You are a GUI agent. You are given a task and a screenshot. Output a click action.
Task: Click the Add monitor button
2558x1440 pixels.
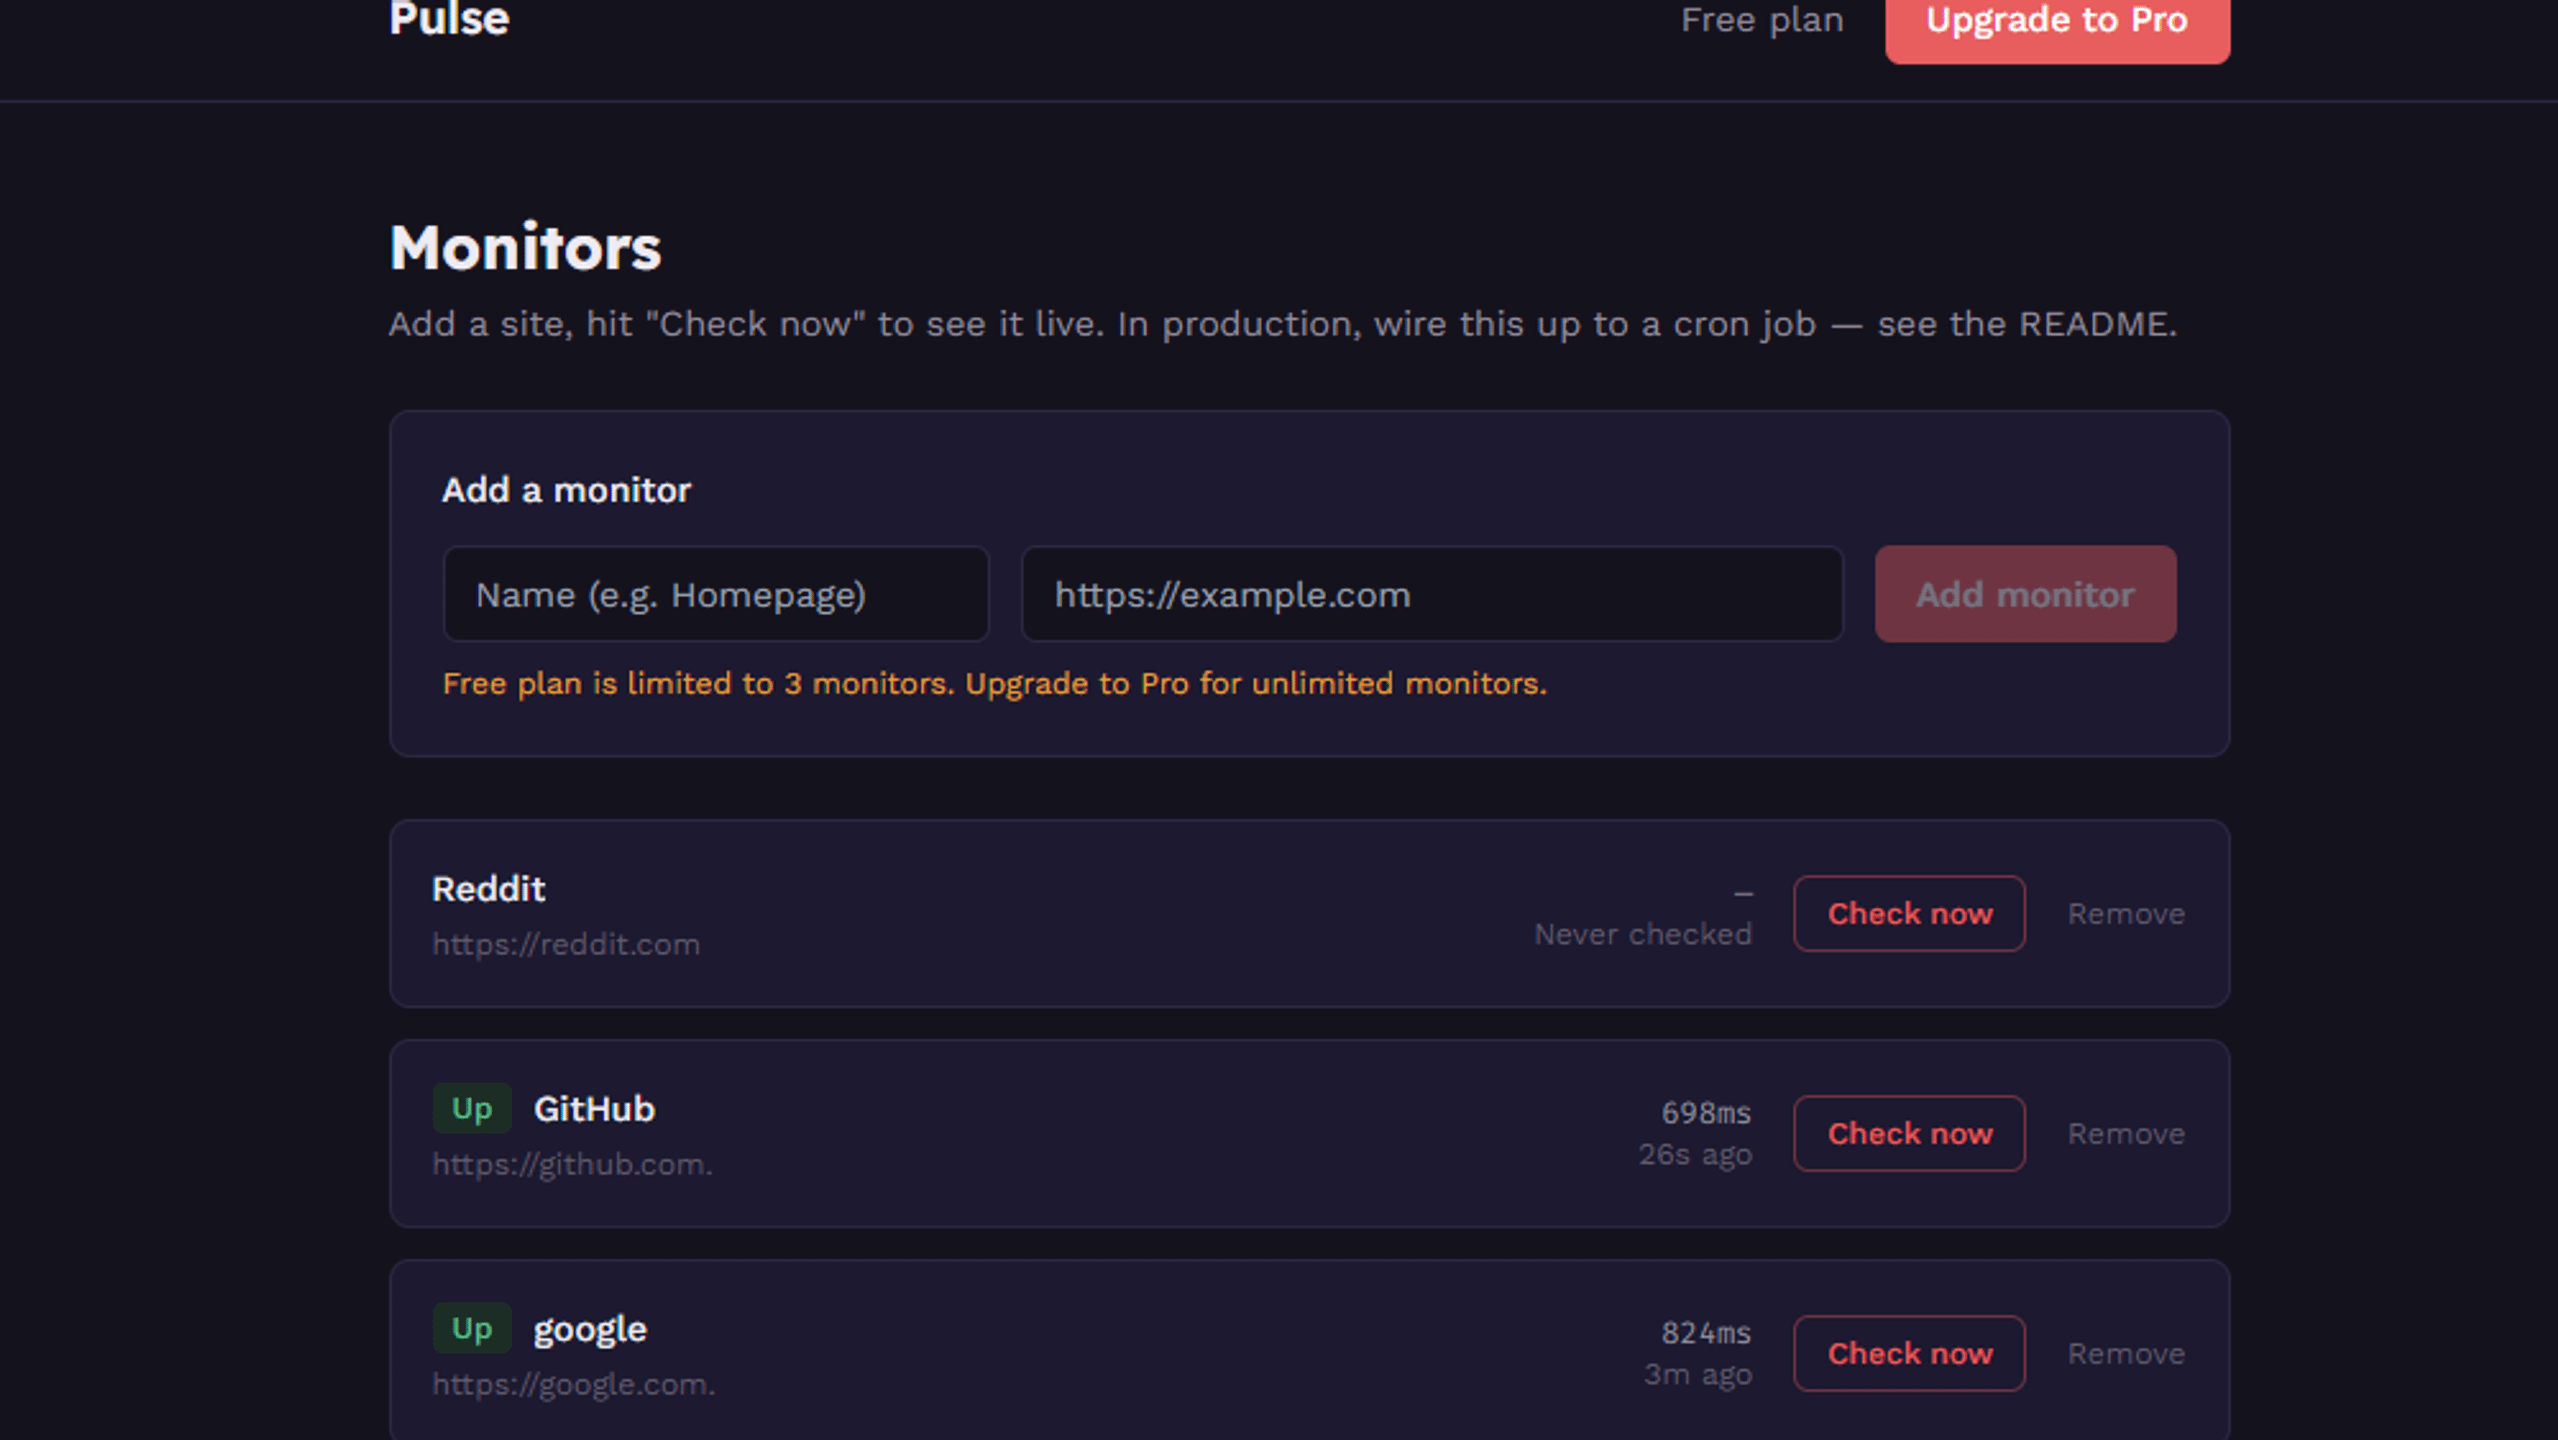point(2025,594)
